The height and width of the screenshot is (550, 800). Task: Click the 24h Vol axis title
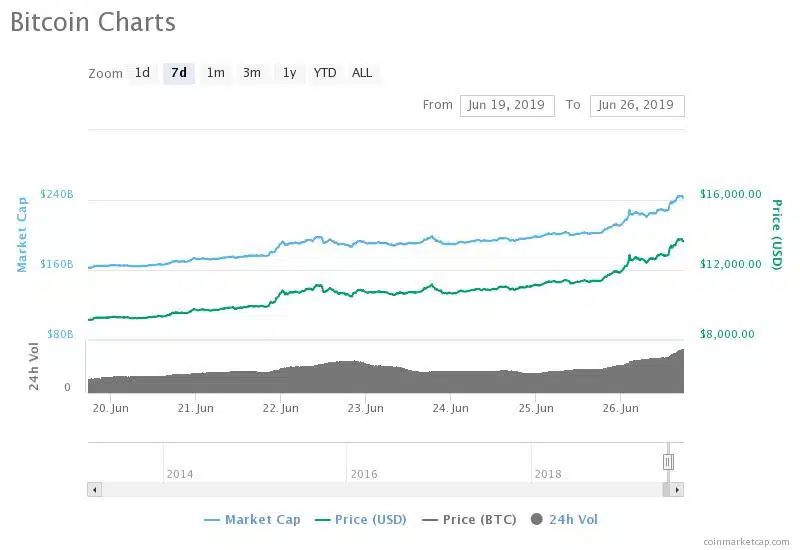click(34, 366)
